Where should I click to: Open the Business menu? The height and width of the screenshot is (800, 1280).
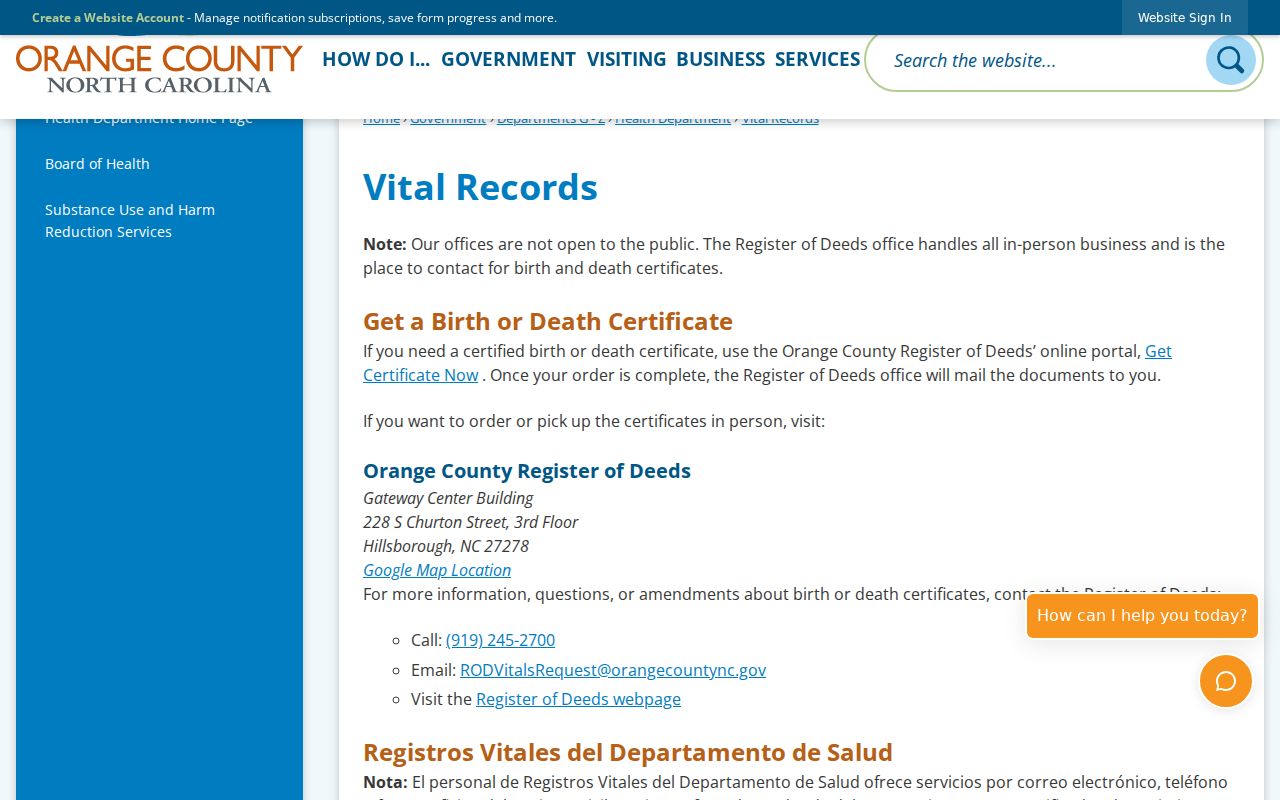coord(720,59)
